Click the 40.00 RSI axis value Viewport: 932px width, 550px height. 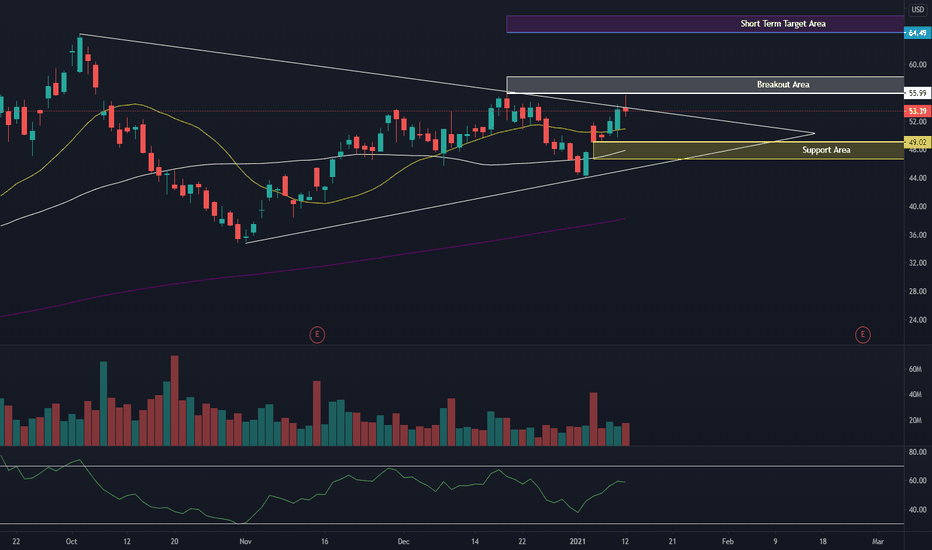tap(917, 510)
